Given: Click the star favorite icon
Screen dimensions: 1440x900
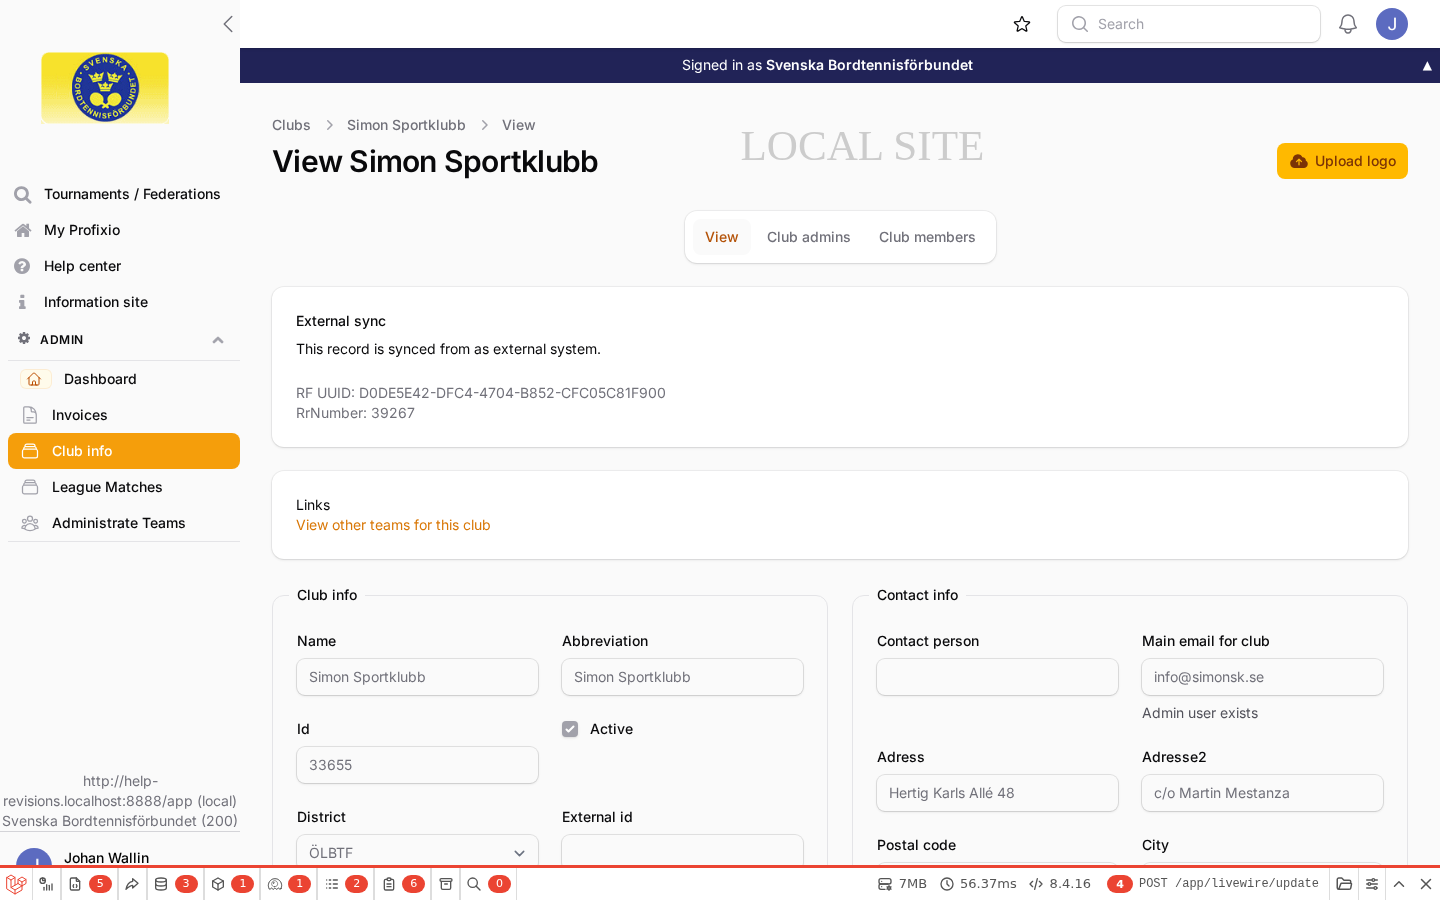Looking at the screenshot, I should point(1022,24).
